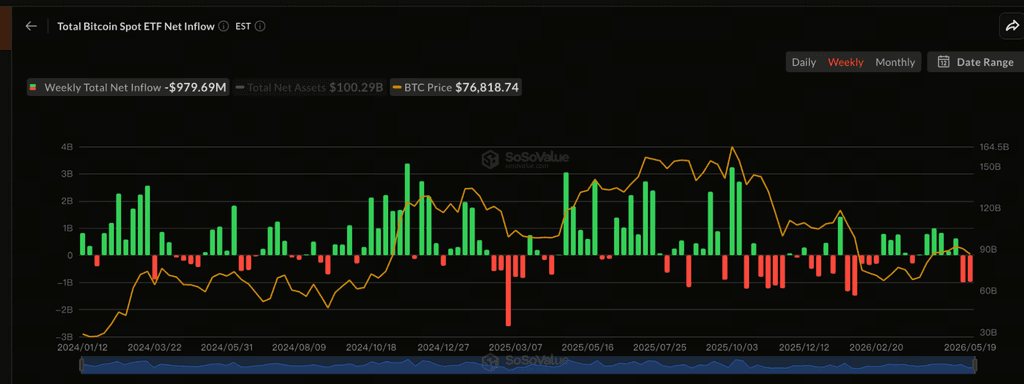1024x384 pixels.
Task: Click the 3B left axis label
Action: (x=67, y=174)
